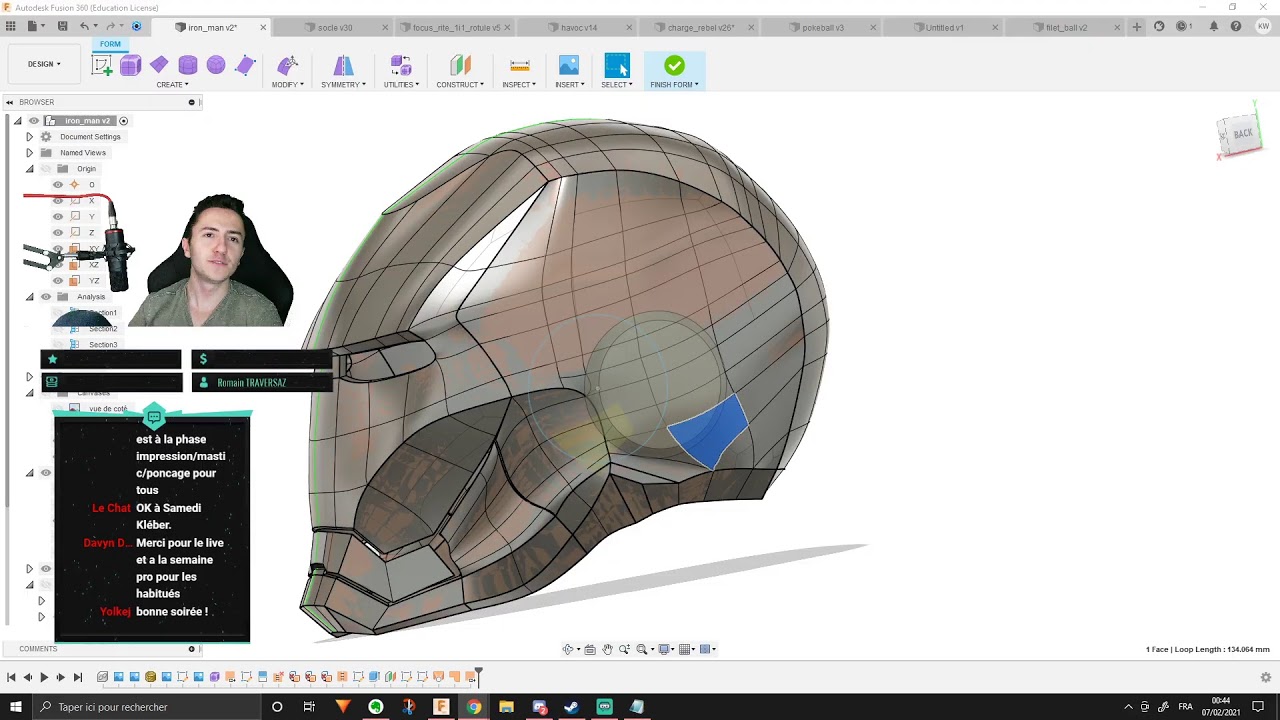Switch to the Untitled v1 tab
The height and width of the screenshot is (720, 1280).
click(945, 28)
